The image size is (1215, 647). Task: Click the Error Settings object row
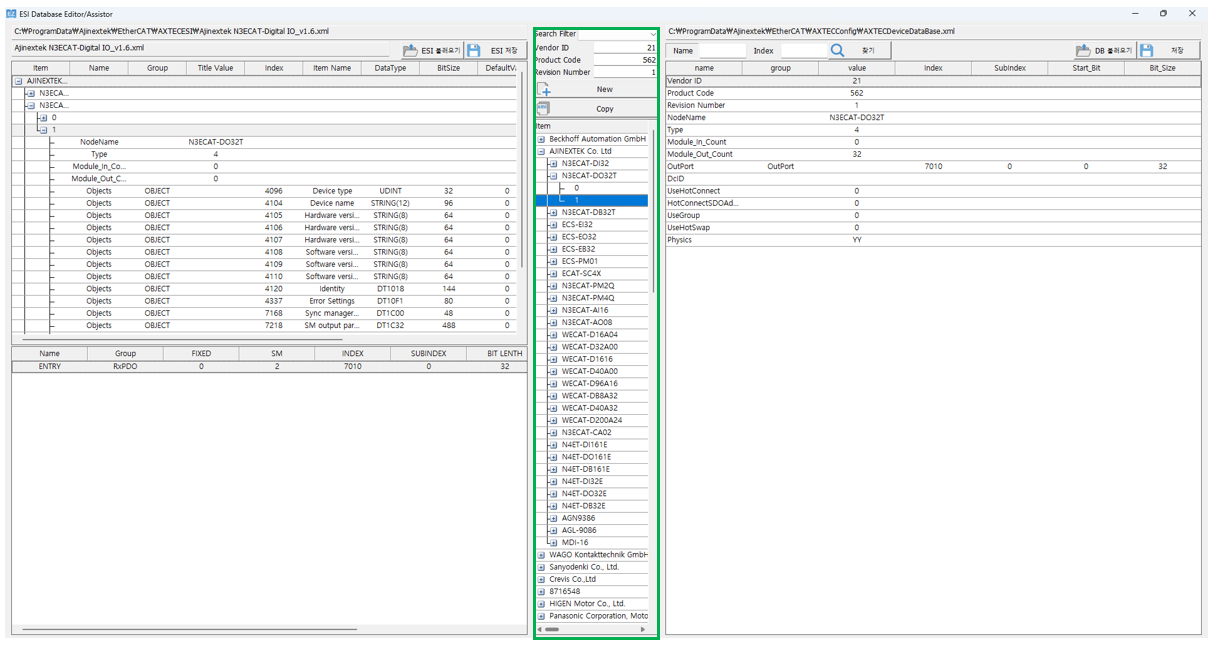pos(265,301)
